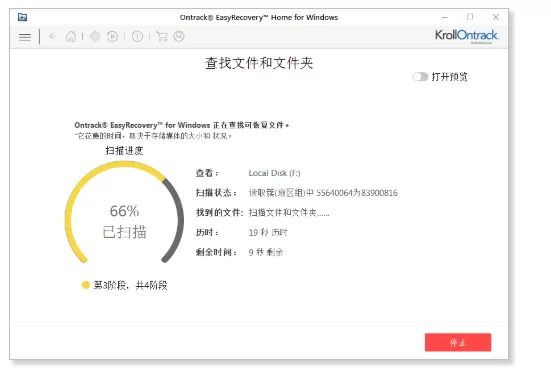Click the 扫描文件和文件夹 found files text

(x=289, y=213)
